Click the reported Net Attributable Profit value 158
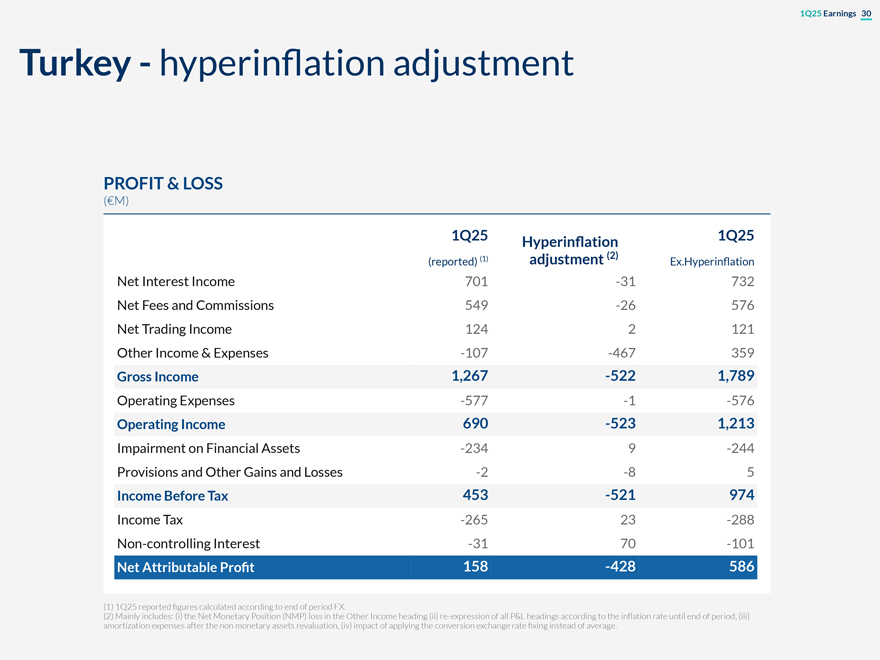This screenshot has width=880, height=660. point(475,566)
